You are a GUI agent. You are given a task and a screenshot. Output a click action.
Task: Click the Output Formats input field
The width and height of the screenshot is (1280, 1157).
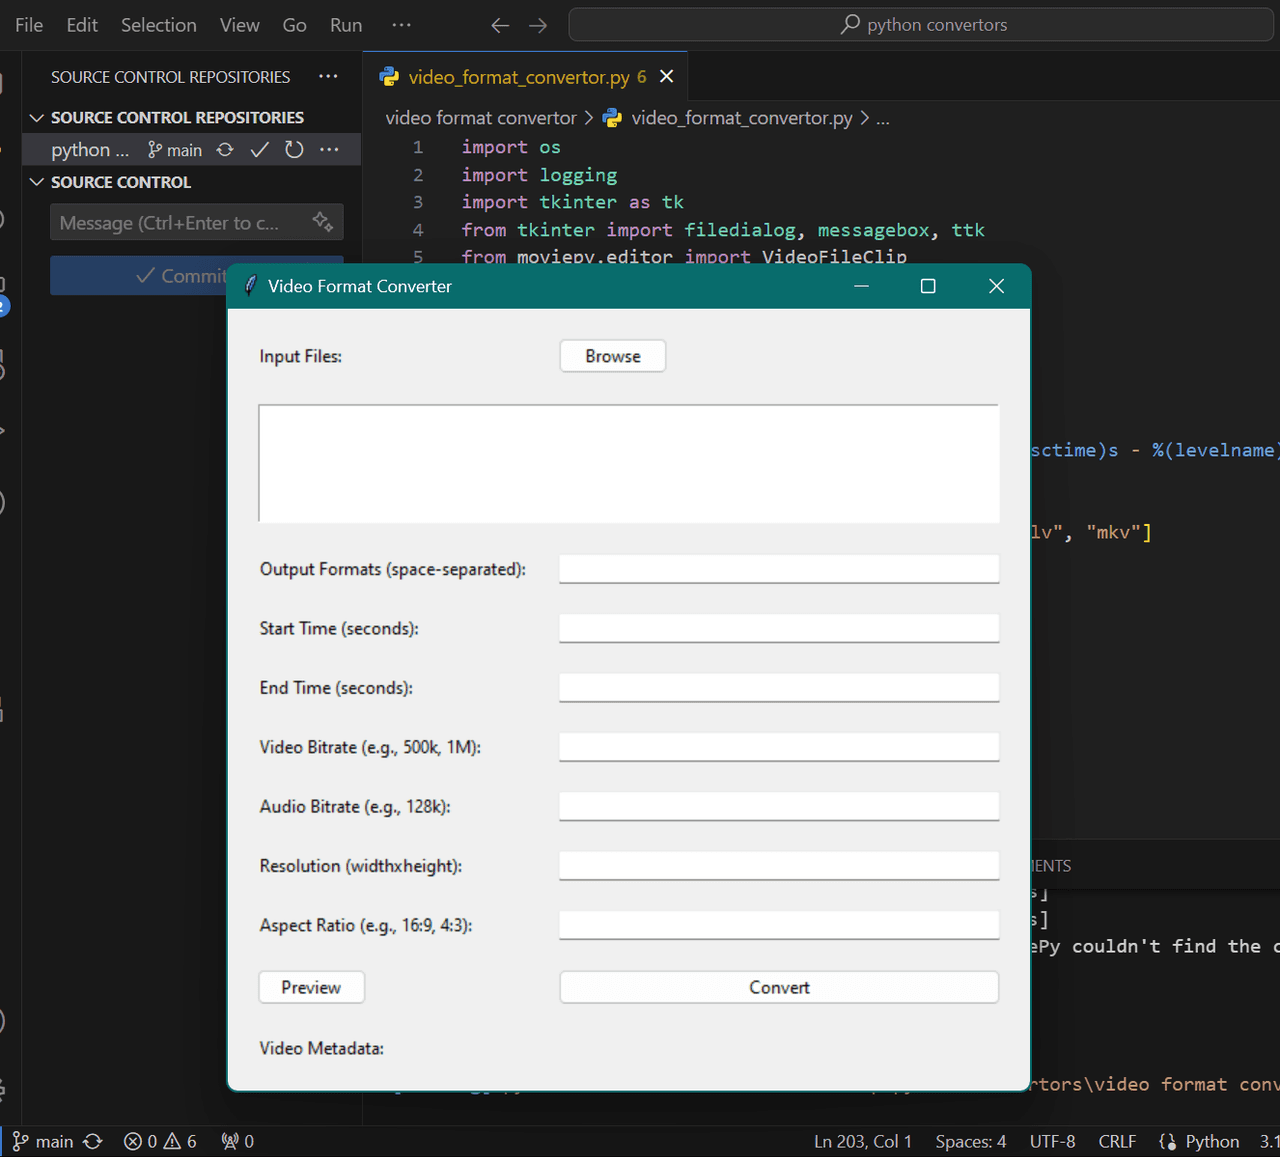click(x=778, y=569)
